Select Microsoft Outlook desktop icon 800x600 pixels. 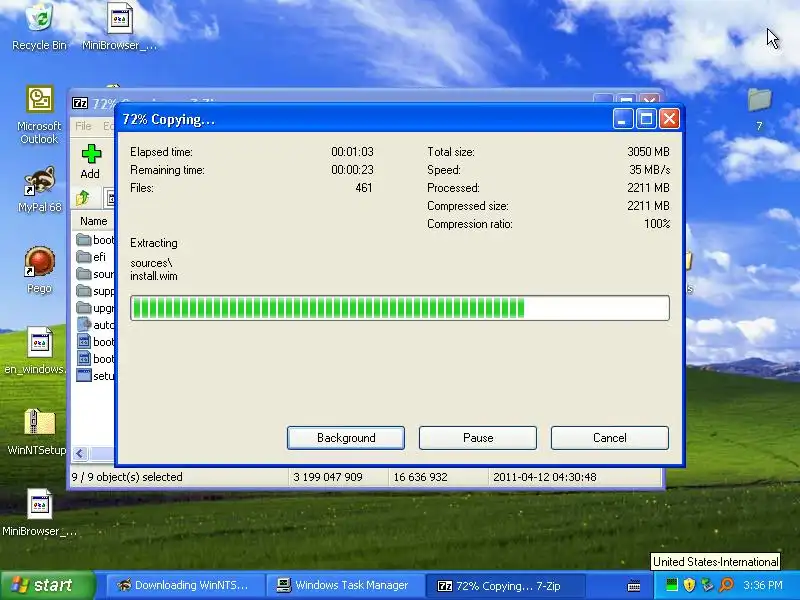(39, 115)
